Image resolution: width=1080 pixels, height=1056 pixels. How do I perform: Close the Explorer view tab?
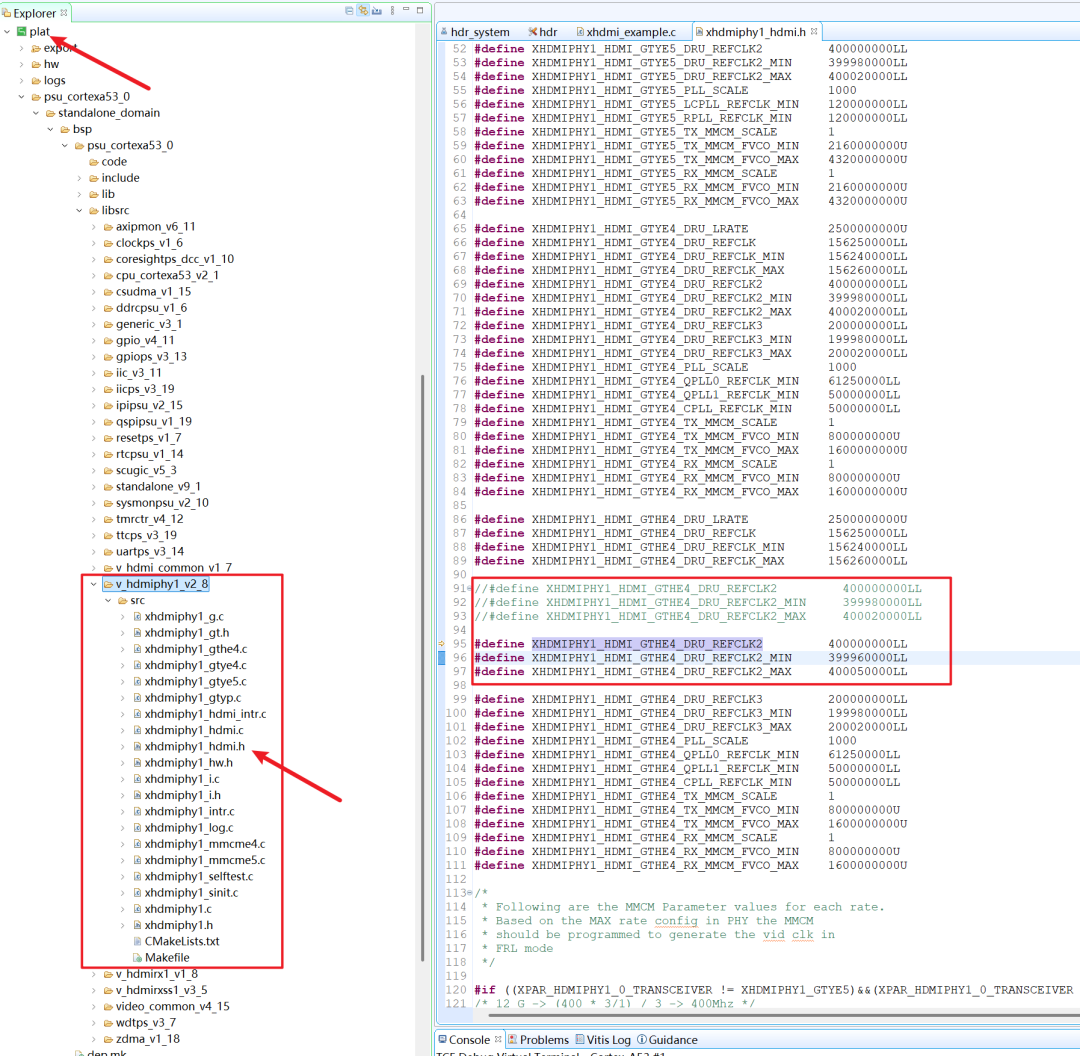coord(65,13)
